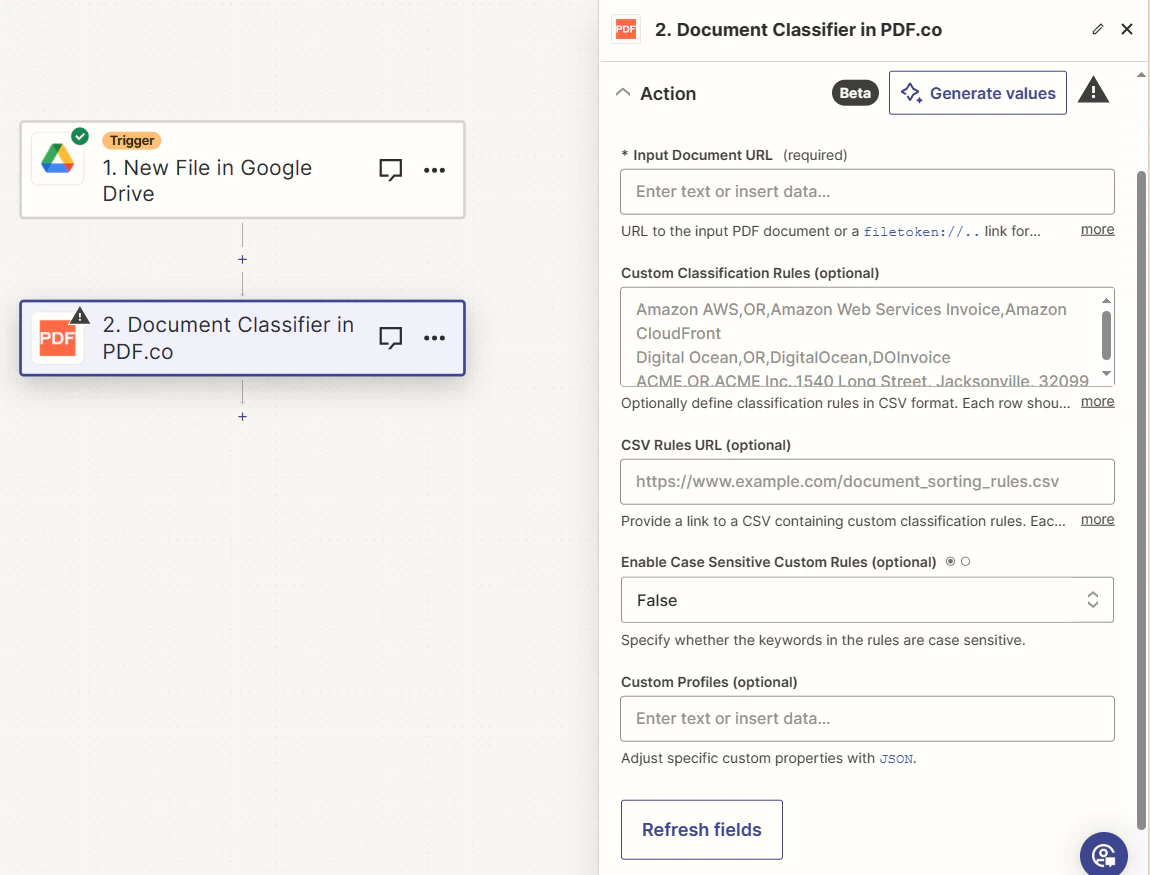Click scroll-down arrow in Classification Rules box
This screenshot has width=1150, height=875.
point(1106,373)
